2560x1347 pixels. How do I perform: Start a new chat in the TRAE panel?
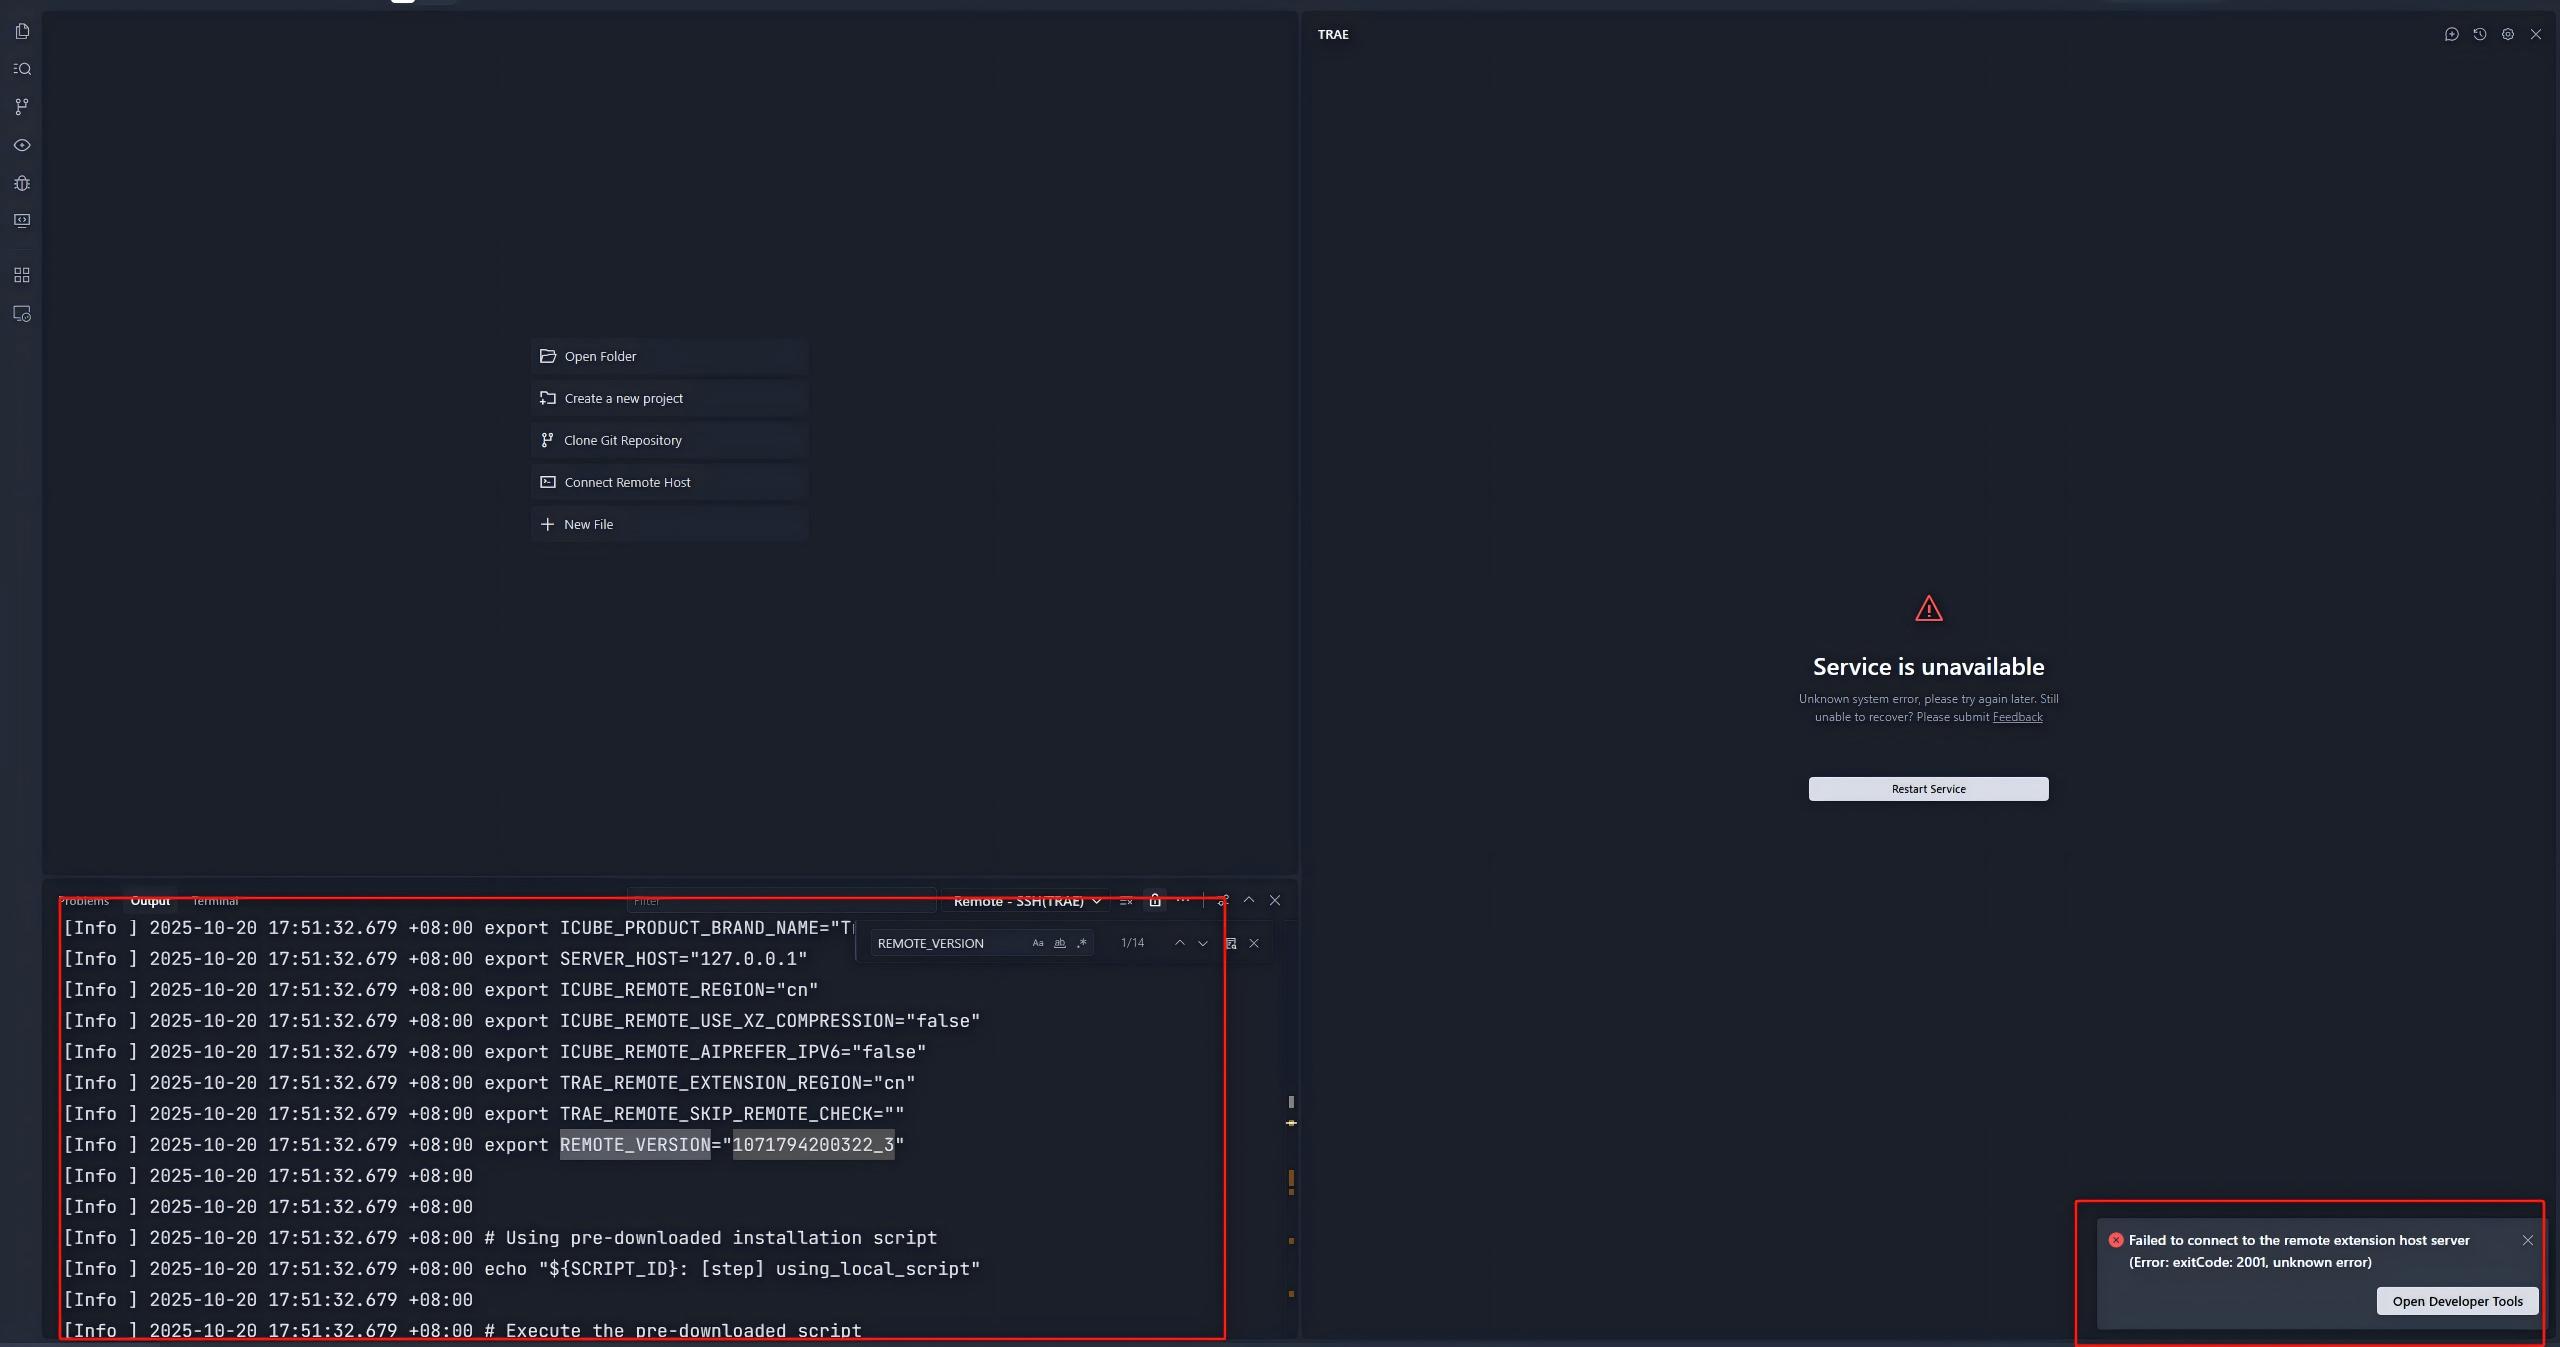click(2452, 34)
